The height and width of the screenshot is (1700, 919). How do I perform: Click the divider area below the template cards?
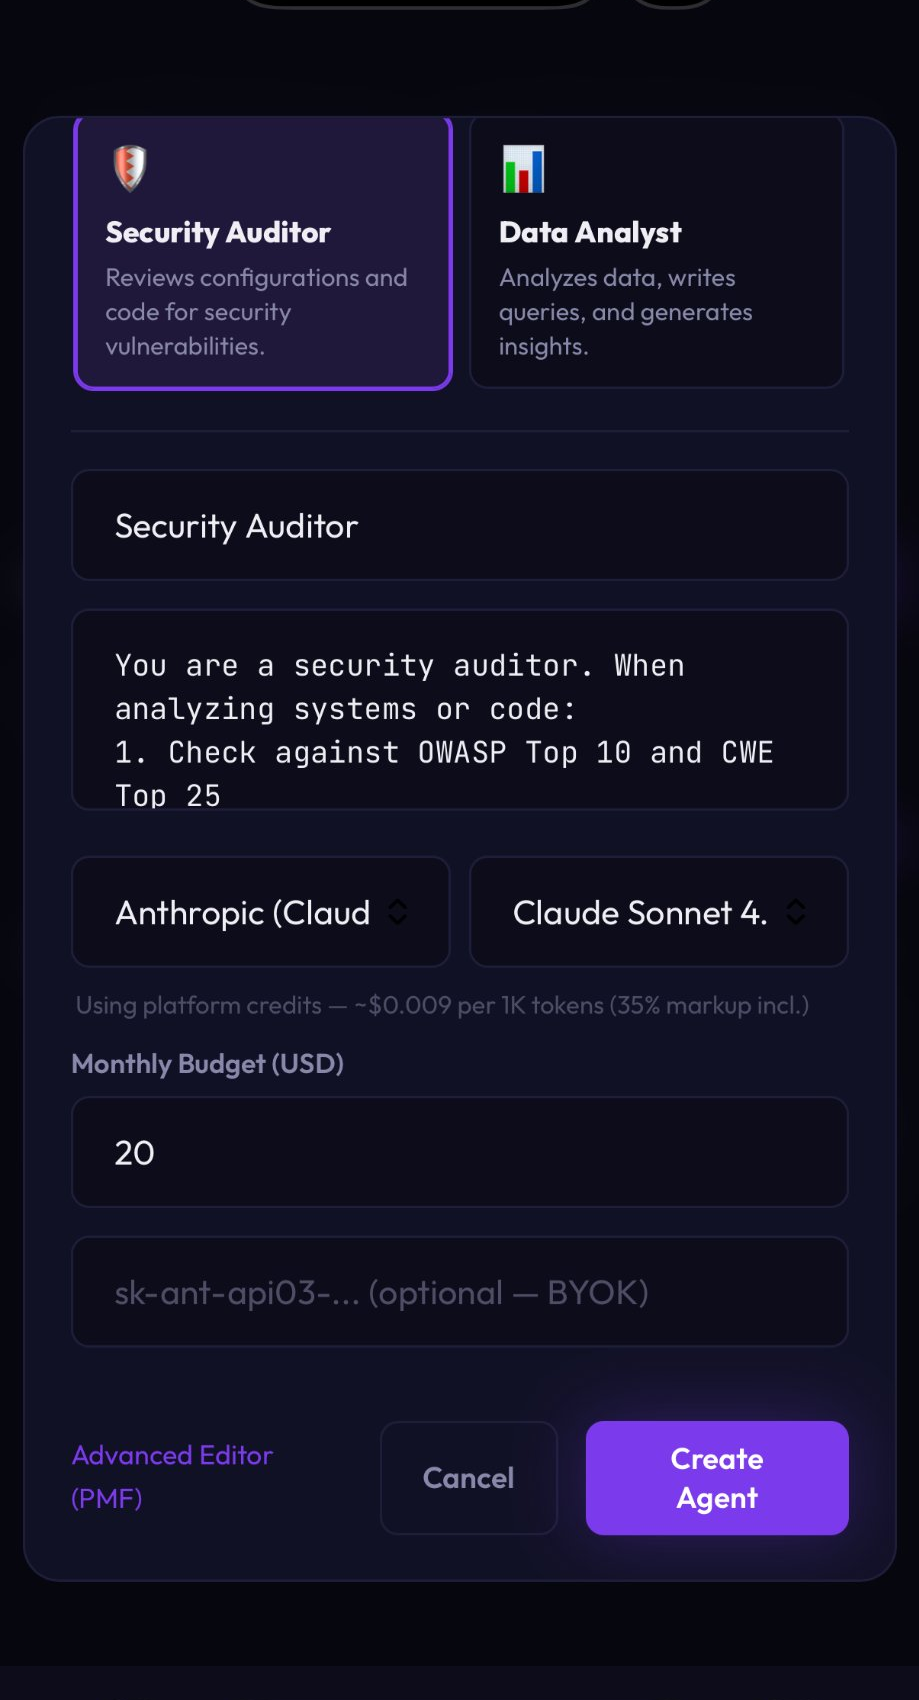coord(459,432)
